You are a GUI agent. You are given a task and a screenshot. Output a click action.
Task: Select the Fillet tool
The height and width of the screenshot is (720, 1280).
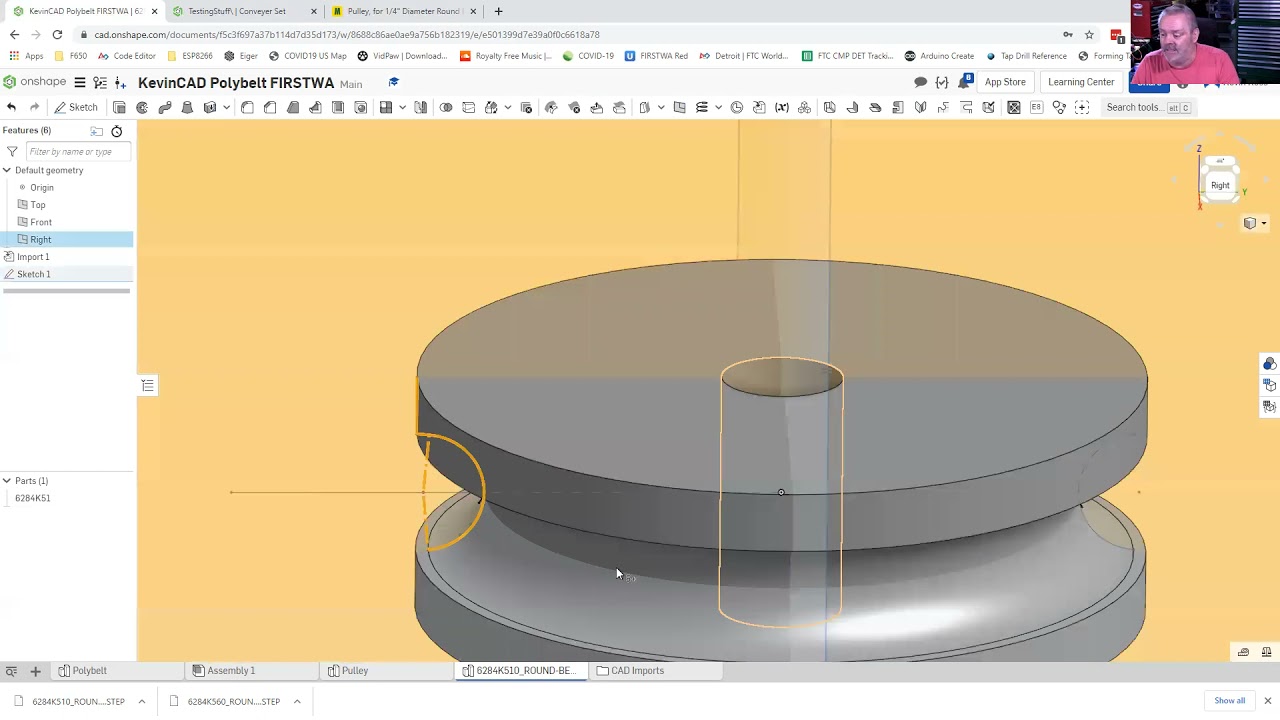point(247,107)
